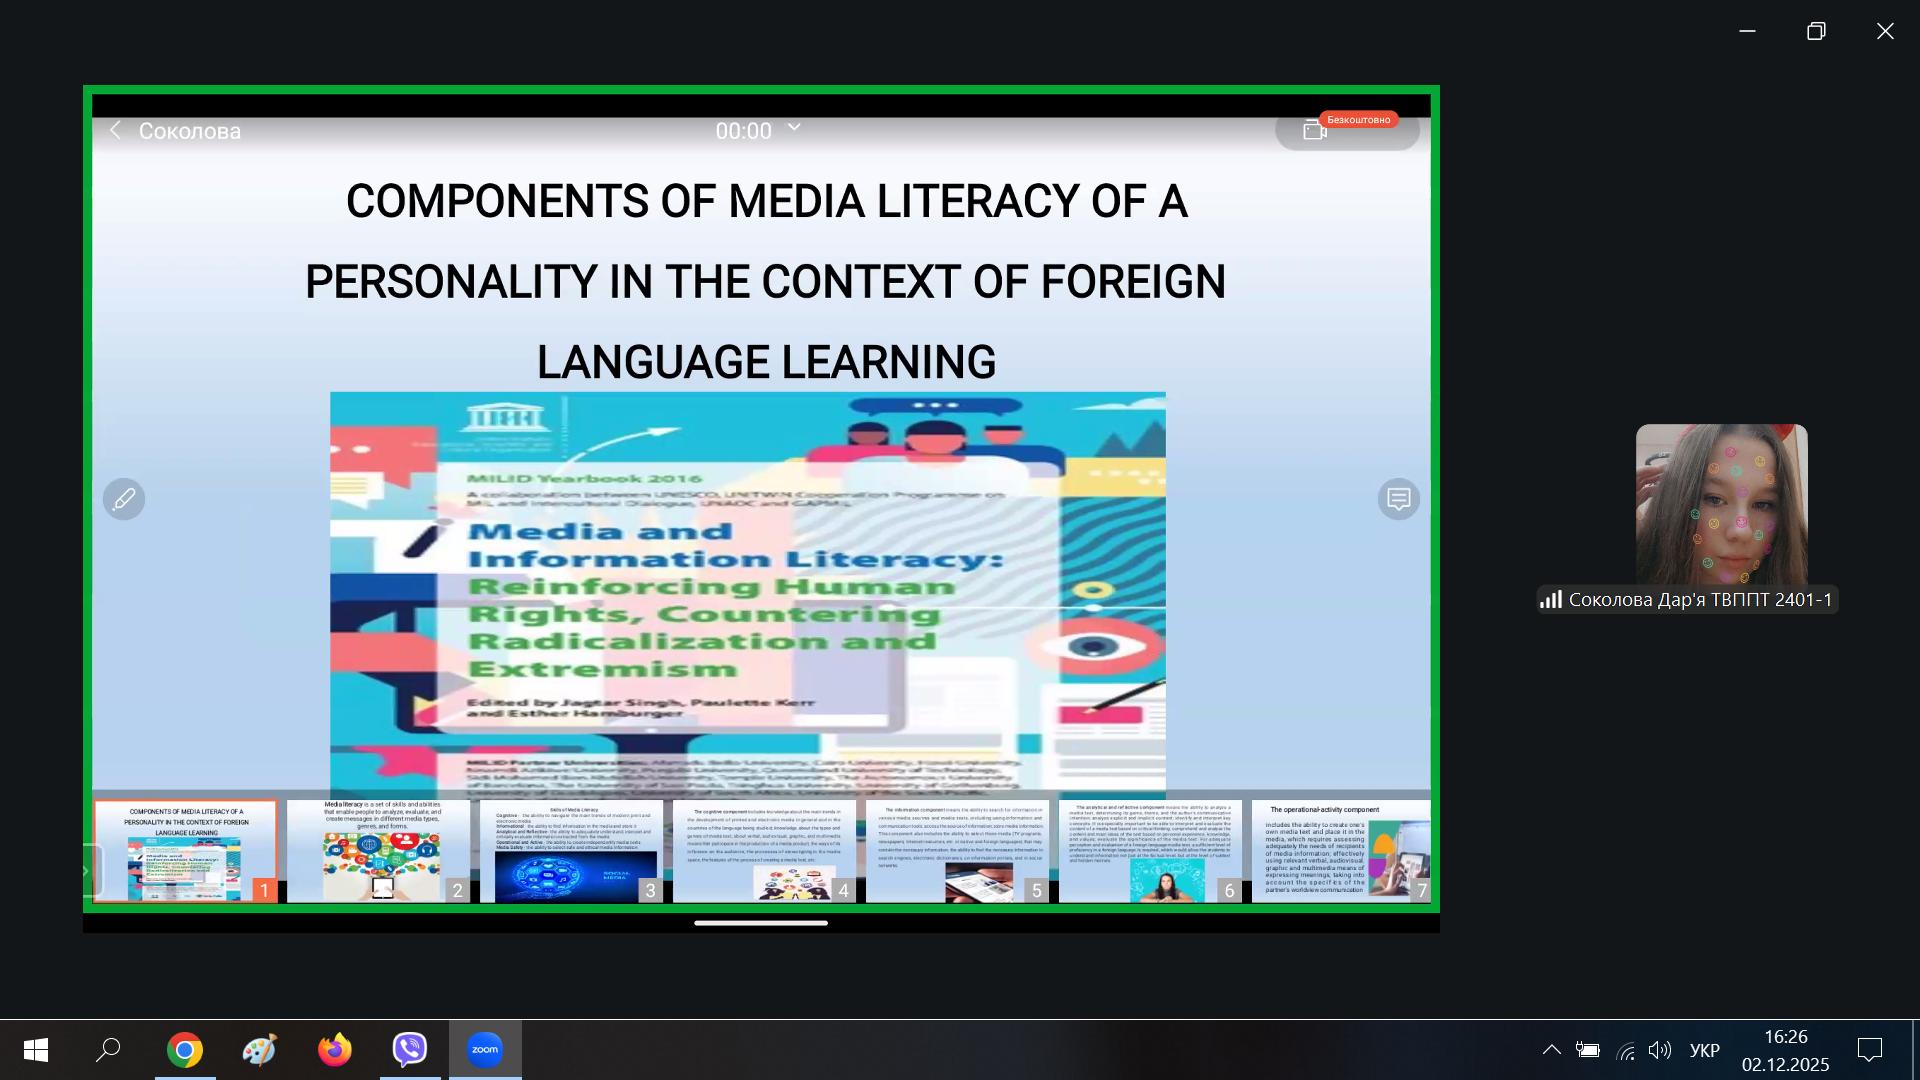Open slide 4 cognitive component thumbnail
Viewport: 1920px width, 1080px height.
[764, 851]
